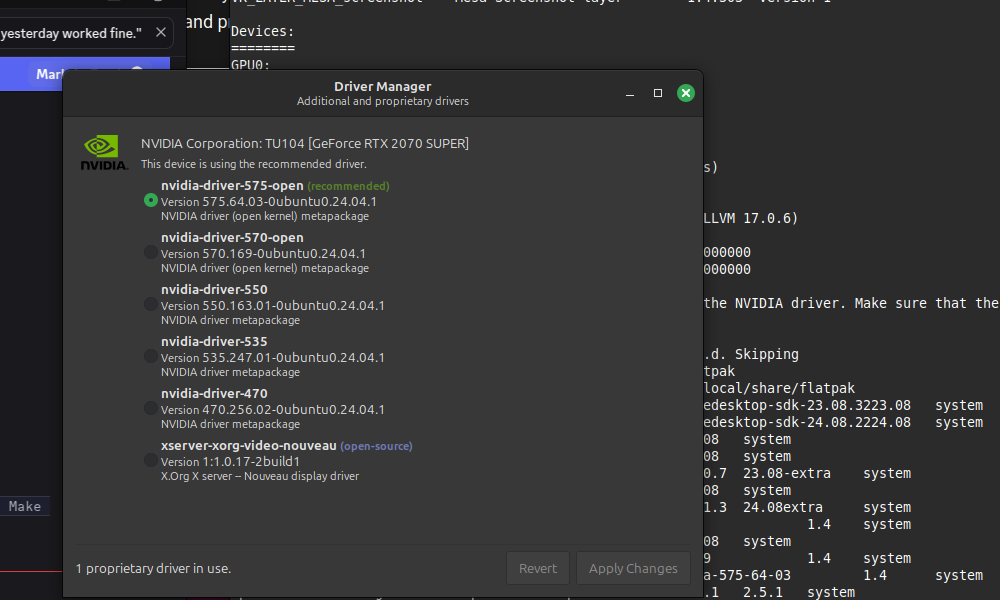Click '.d. Skipping' line in terminal
This screenshot has width=1000, height=600.
[x=751, y=354]
